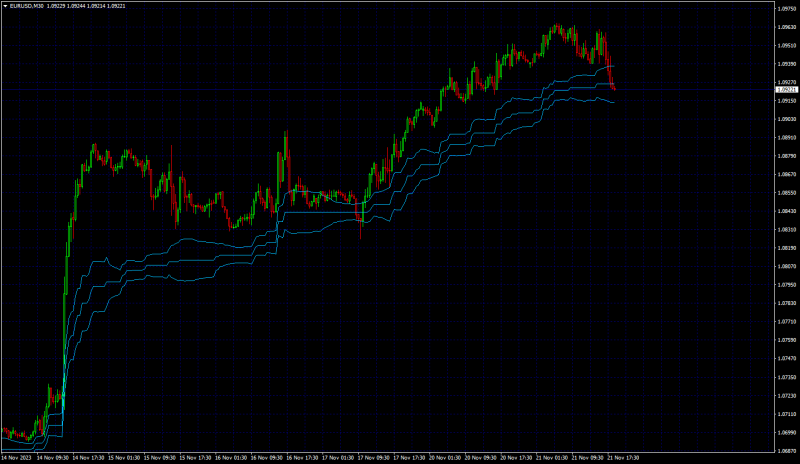Click the 1.06990 price axis label
This screenshot has height=464, width=800.
coord(787,433)
